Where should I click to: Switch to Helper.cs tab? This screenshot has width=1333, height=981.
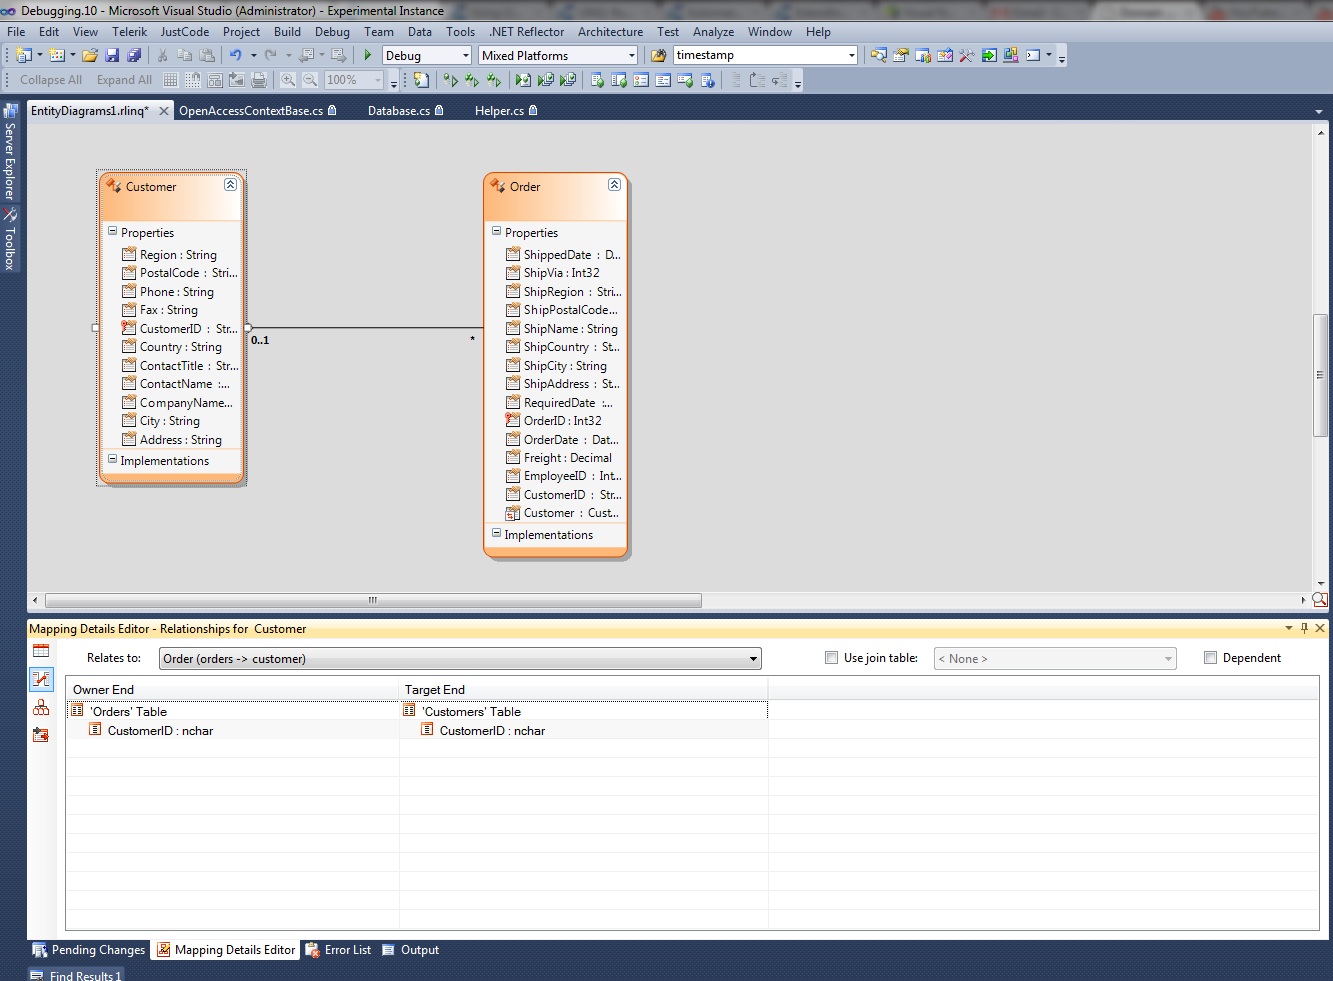[506, 111]
